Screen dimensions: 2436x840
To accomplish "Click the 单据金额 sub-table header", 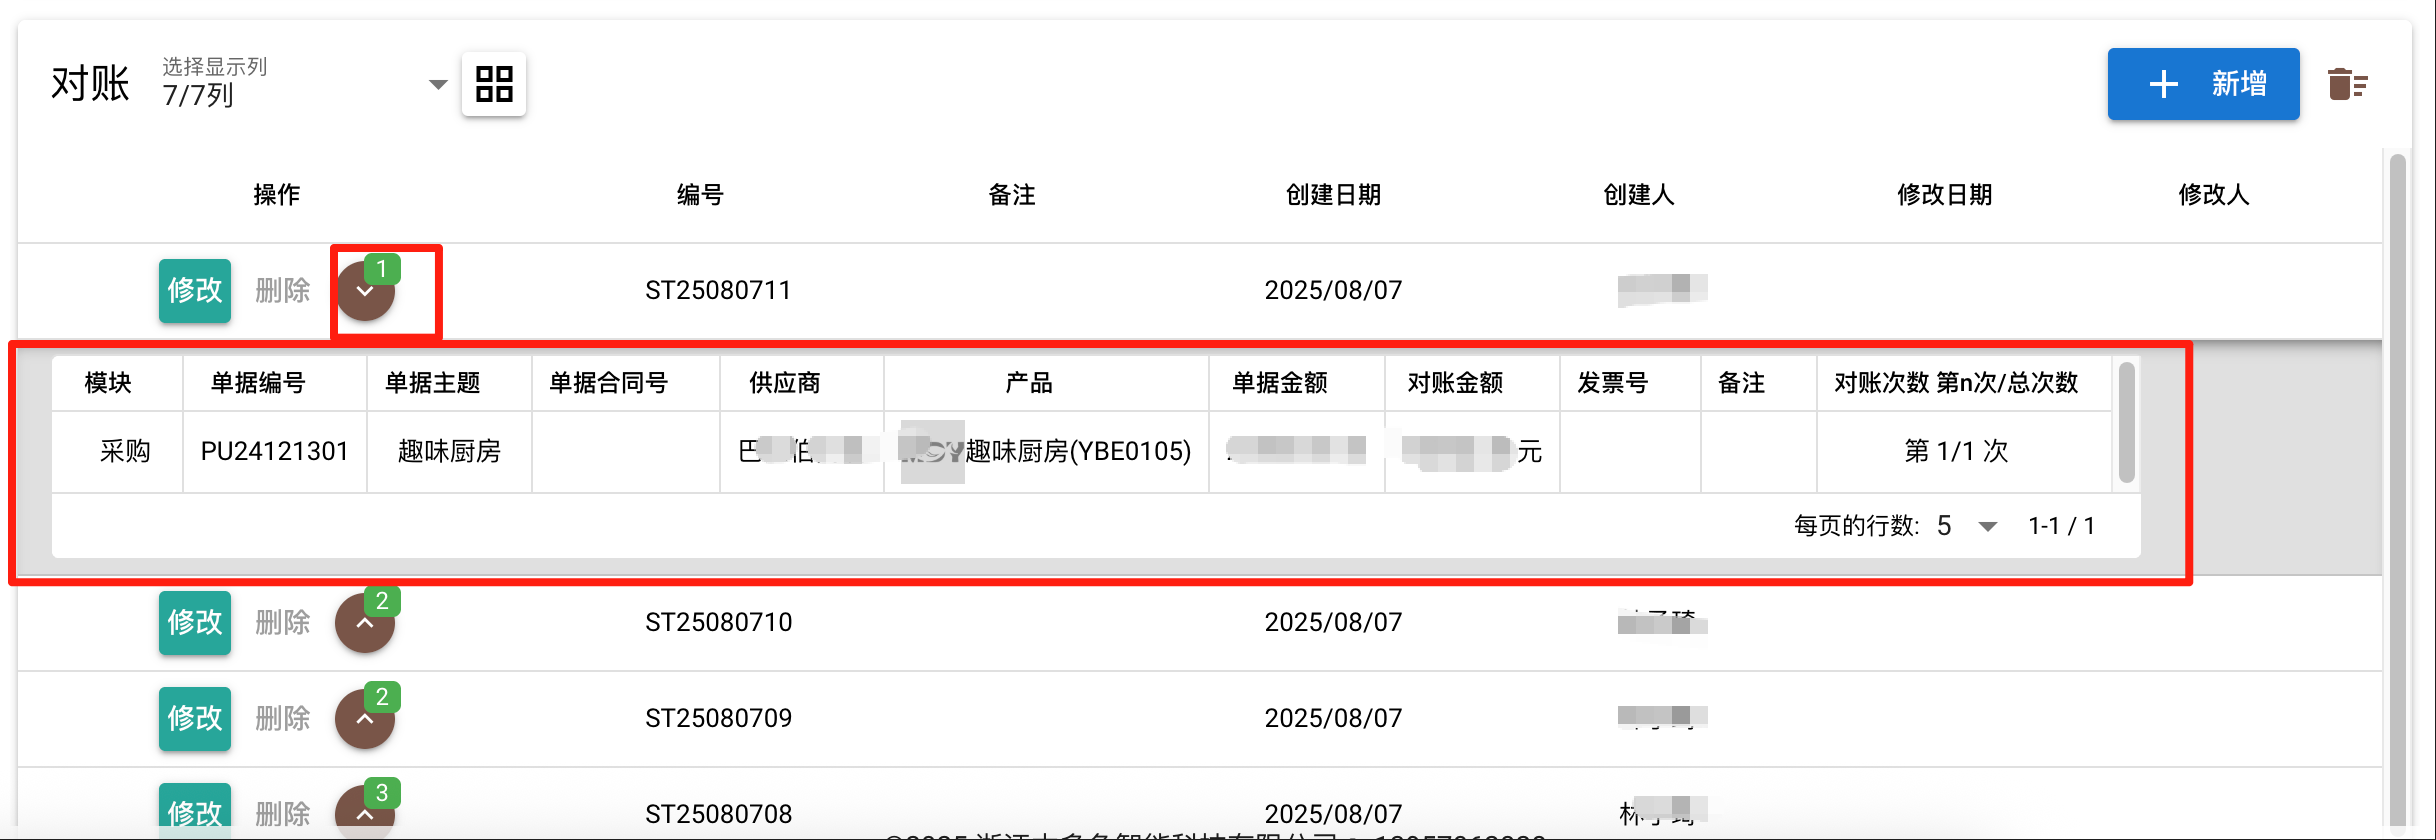I will point(1279,383).
